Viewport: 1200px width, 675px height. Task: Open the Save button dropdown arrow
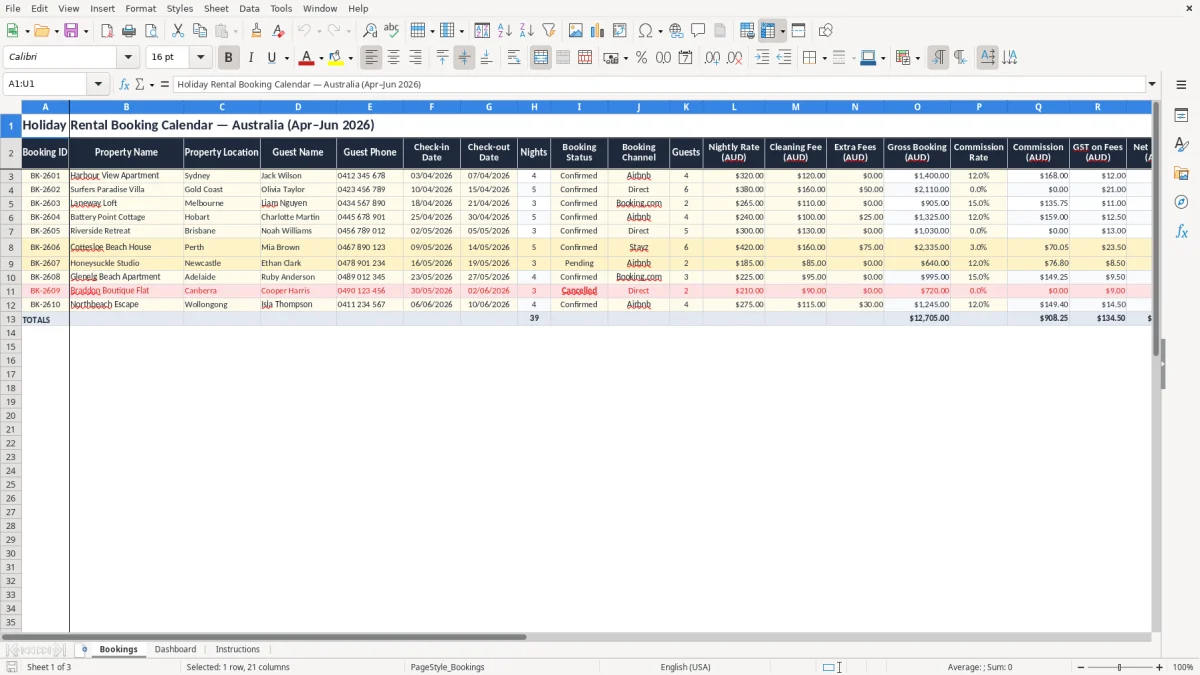(85, 31)
